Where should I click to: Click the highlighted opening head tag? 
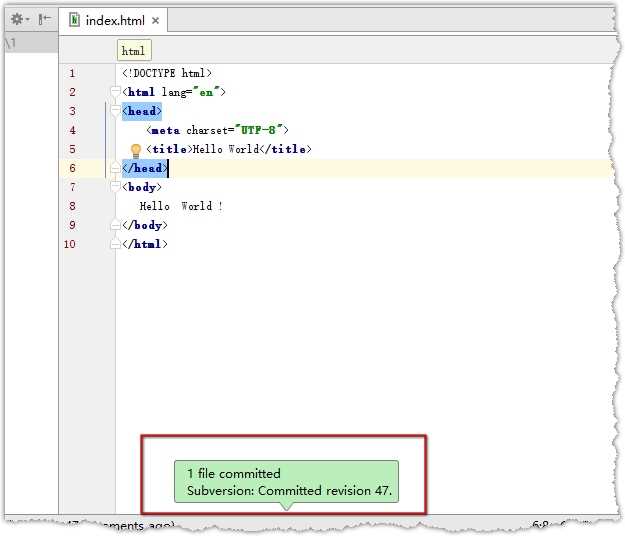(142, 111)
